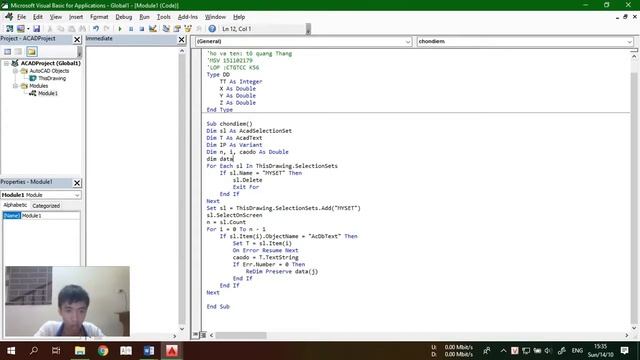The width and height of the screenshot is (640, 360).
Task: Click code window scroll down arrow
Action: tap(634, 328)
